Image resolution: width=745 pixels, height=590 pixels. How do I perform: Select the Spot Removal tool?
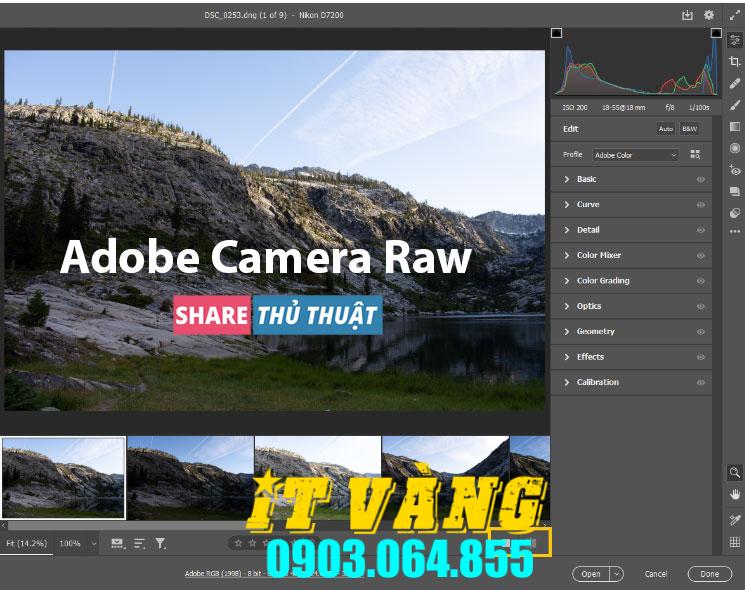point(735,83)
